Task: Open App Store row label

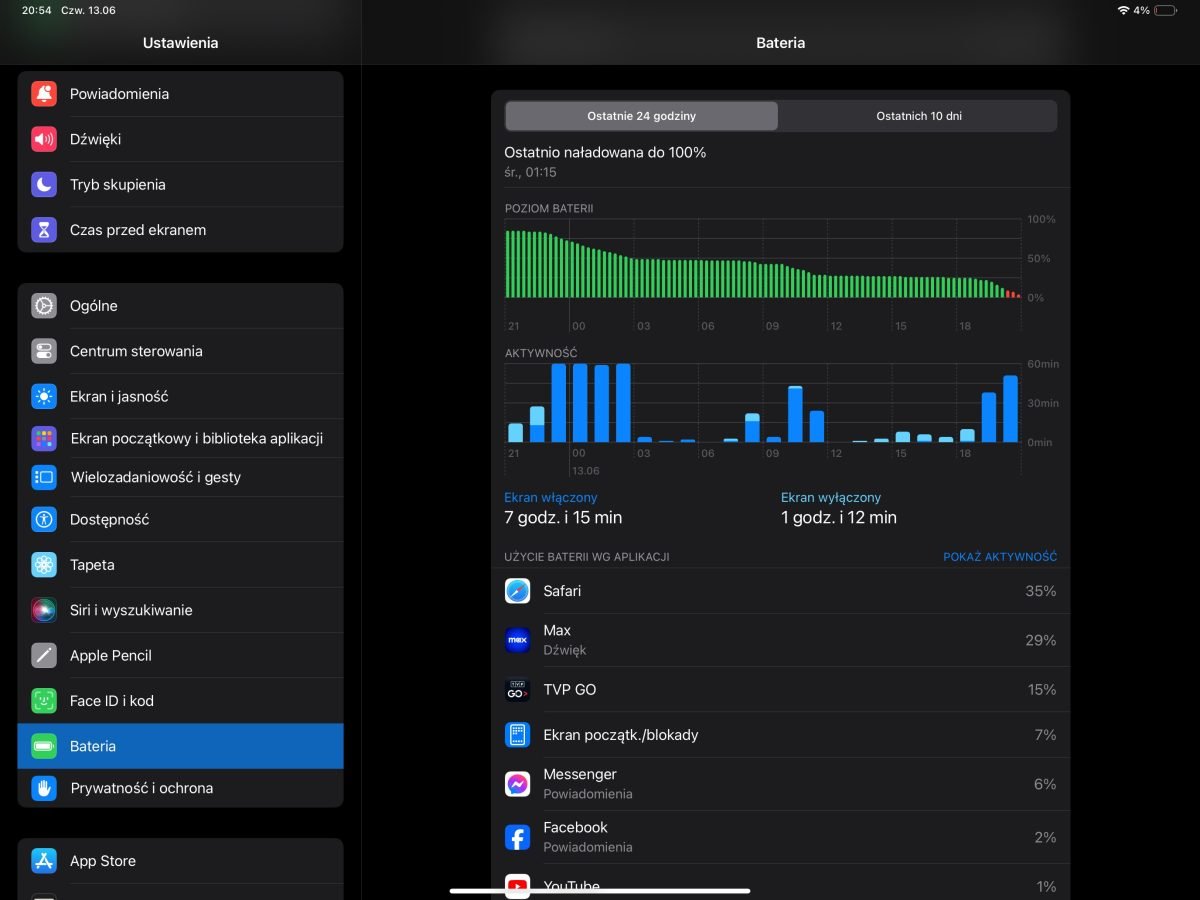Action: [103, 861]
